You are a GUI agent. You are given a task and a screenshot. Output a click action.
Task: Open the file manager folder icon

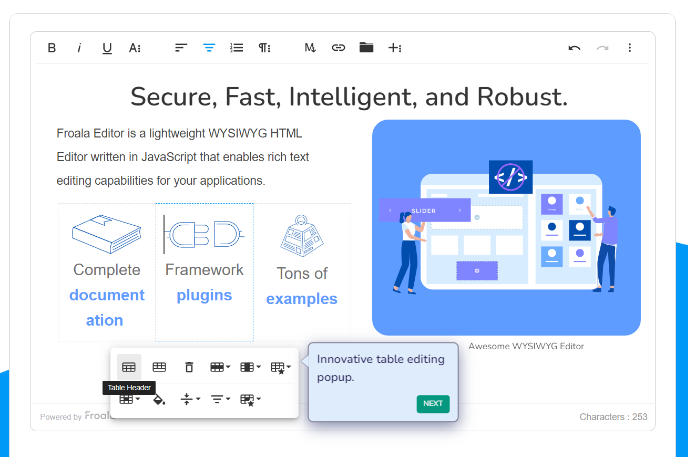pos(366,47)
